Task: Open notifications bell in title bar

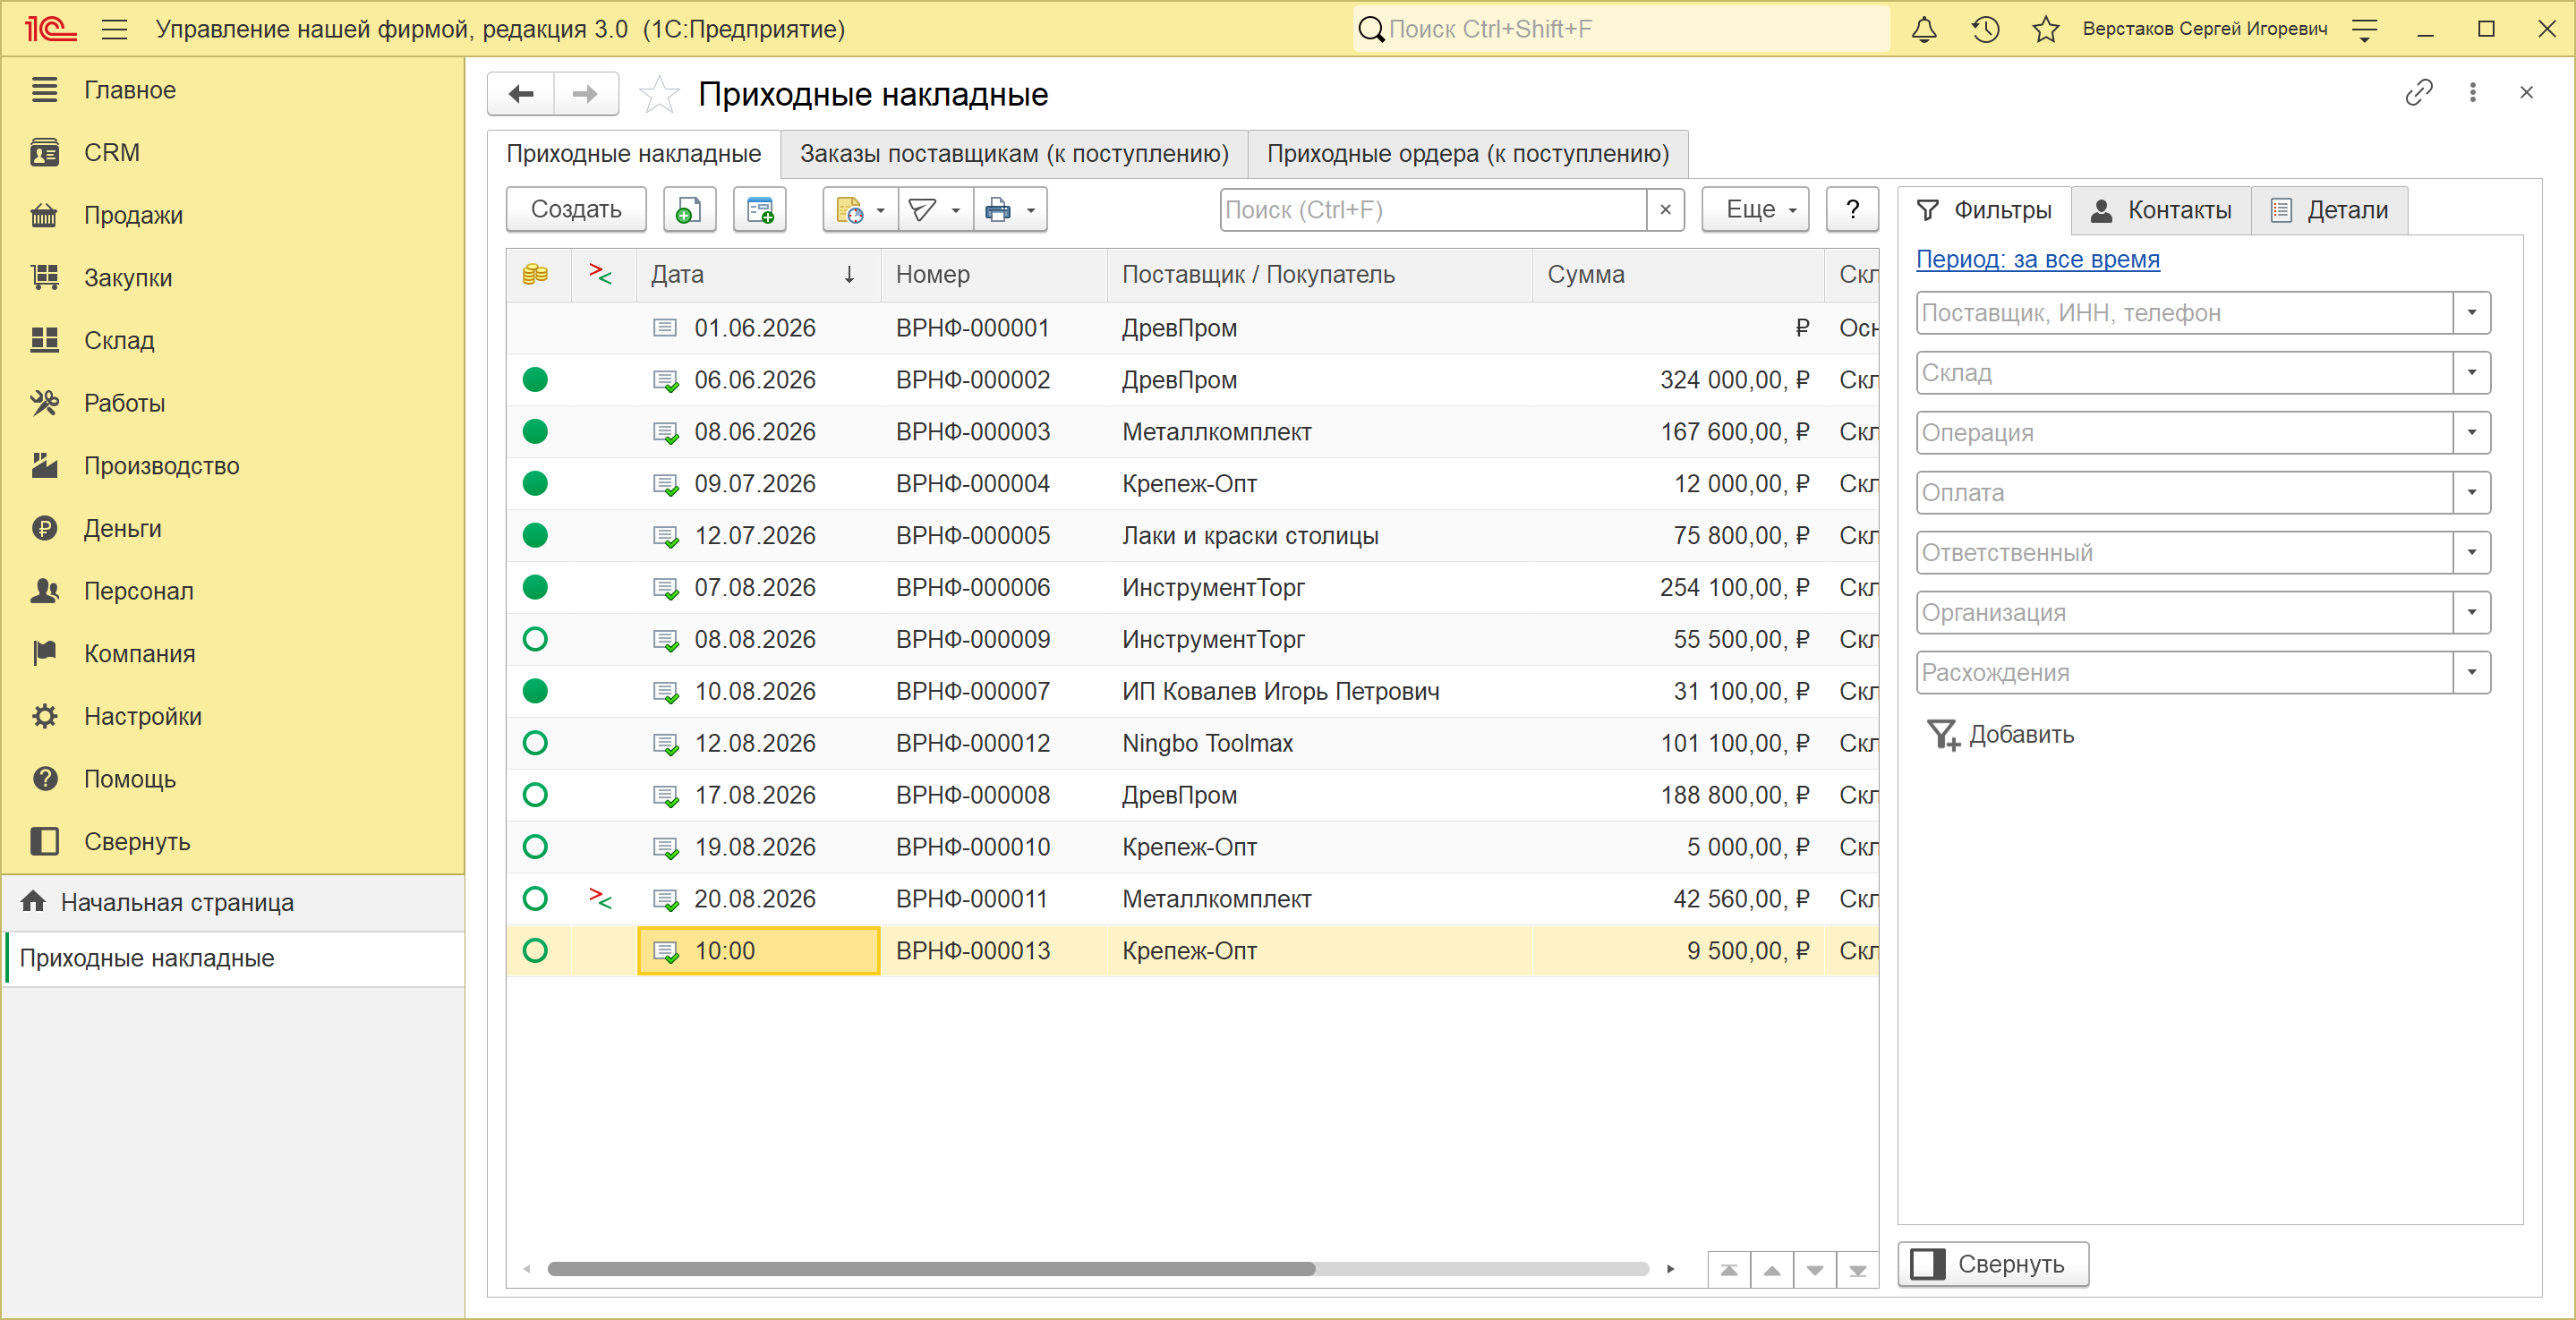Action: pyautogui.click(x=1924, y=29)
